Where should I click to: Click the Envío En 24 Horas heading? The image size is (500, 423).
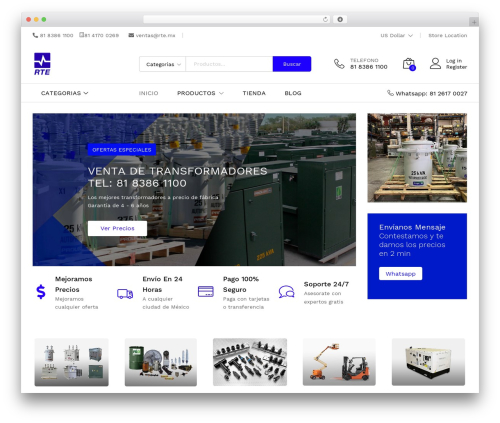162,284
